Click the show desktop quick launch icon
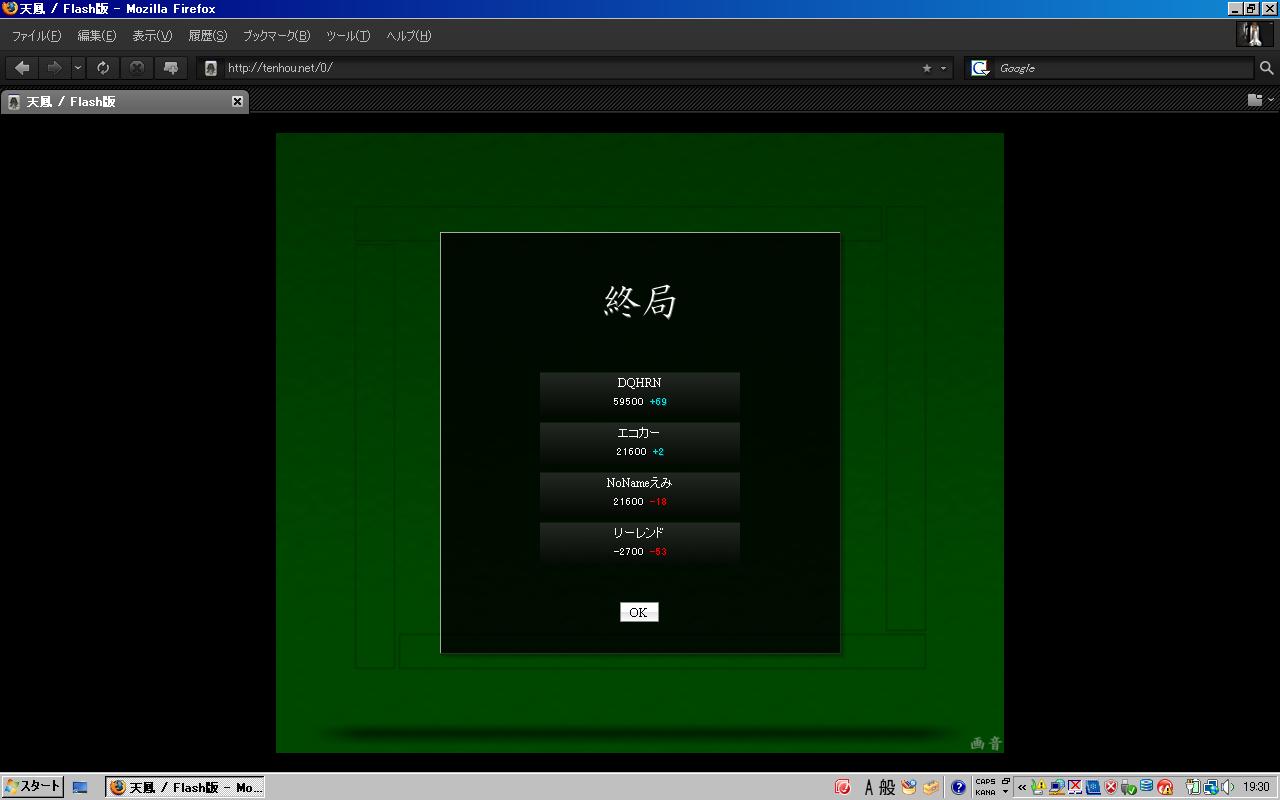This screenshot has height=800, width=1280. pos(80,787)
